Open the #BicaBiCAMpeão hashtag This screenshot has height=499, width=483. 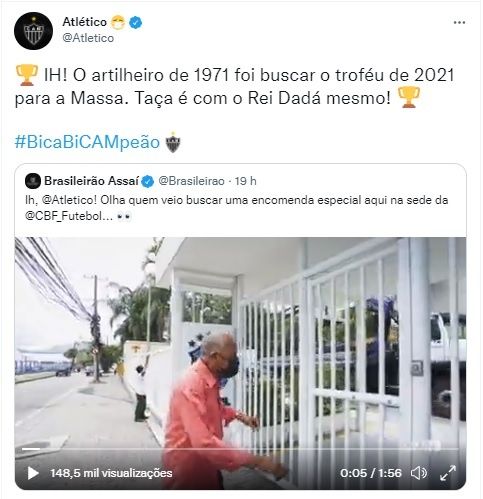click(x=87, y=142)
